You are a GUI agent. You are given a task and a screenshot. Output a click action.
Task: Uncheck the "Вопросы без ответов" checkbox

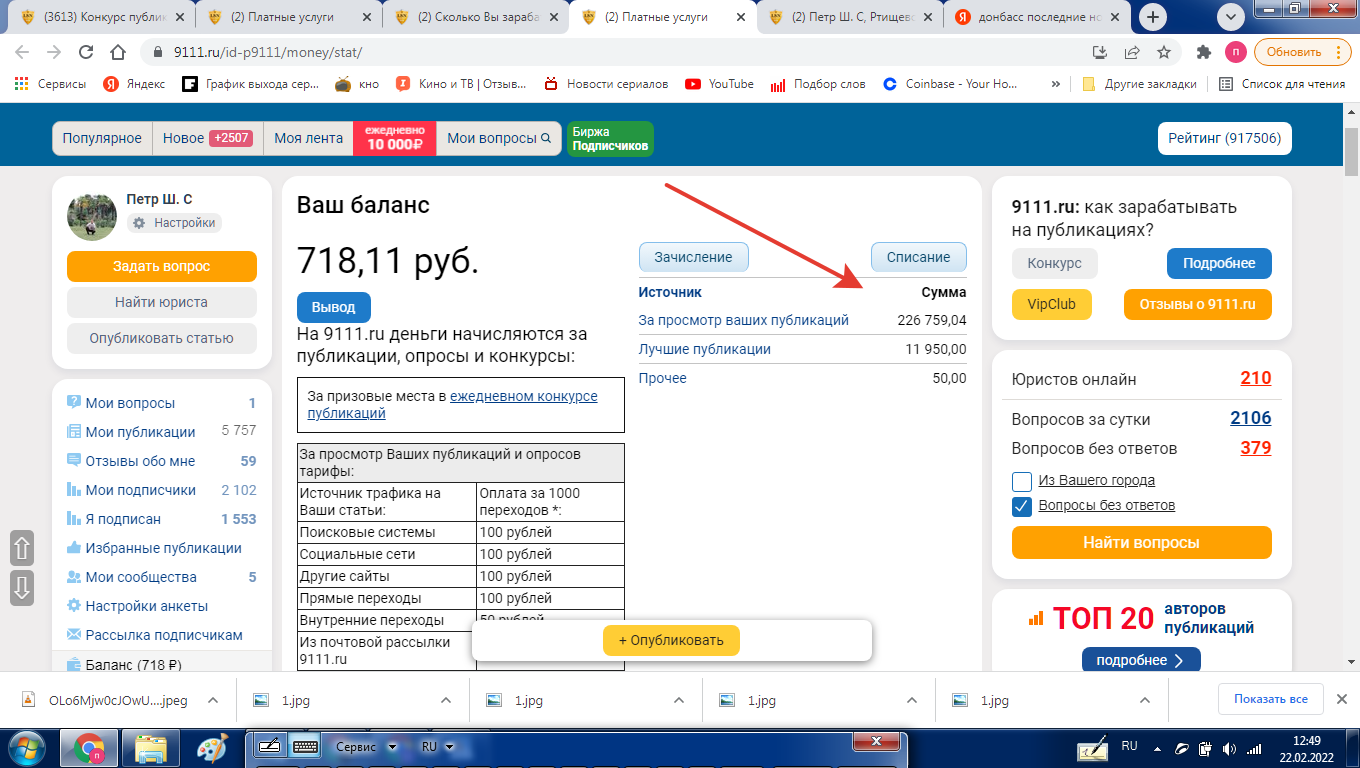[1022, 506]
